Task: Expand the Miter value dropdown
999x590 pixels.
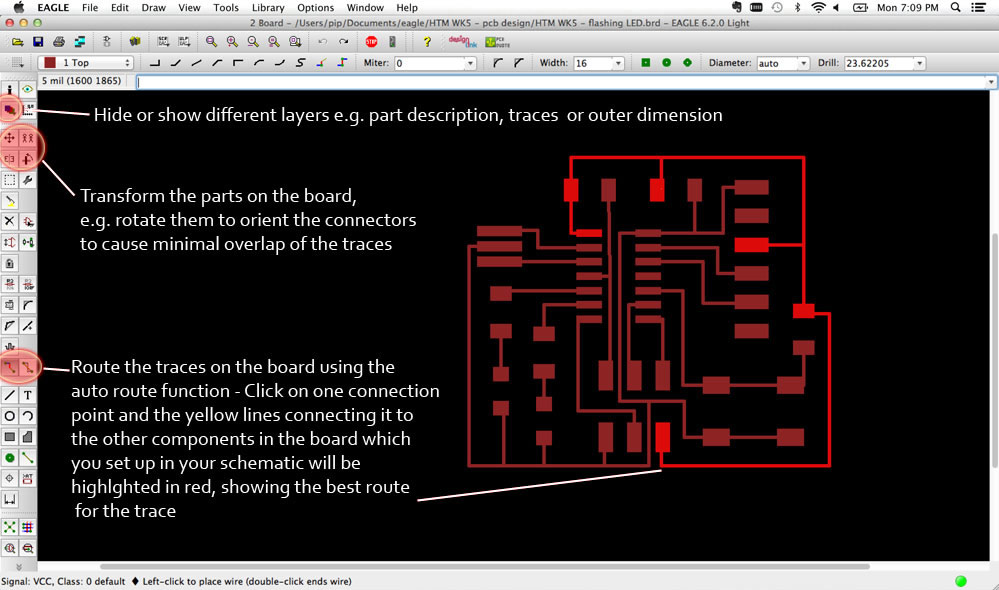Action: [468, 61]
